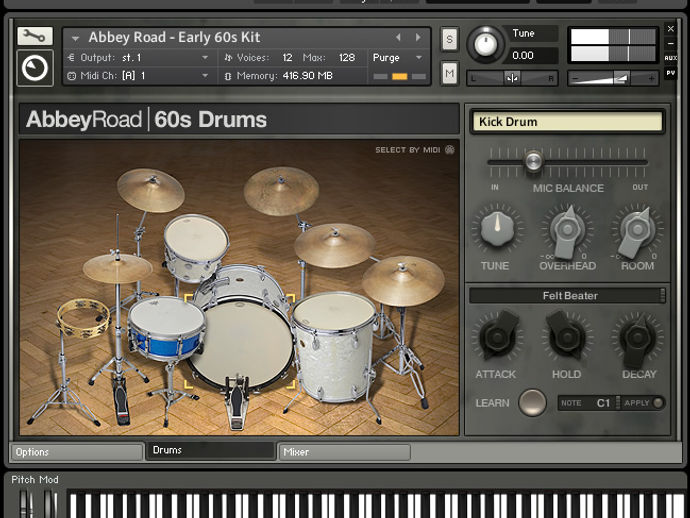Viewport: 690px width, 518px height.
Task: Go to next instrument preset arrow
Action: [x=418, y=37]
